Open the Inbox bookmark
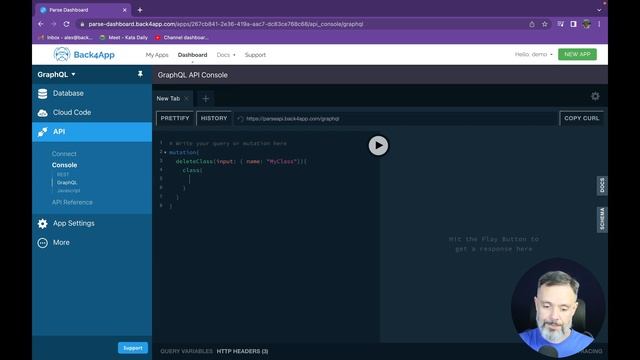The height and width of the screenshot is (360, 640). (x=66, y=38)
